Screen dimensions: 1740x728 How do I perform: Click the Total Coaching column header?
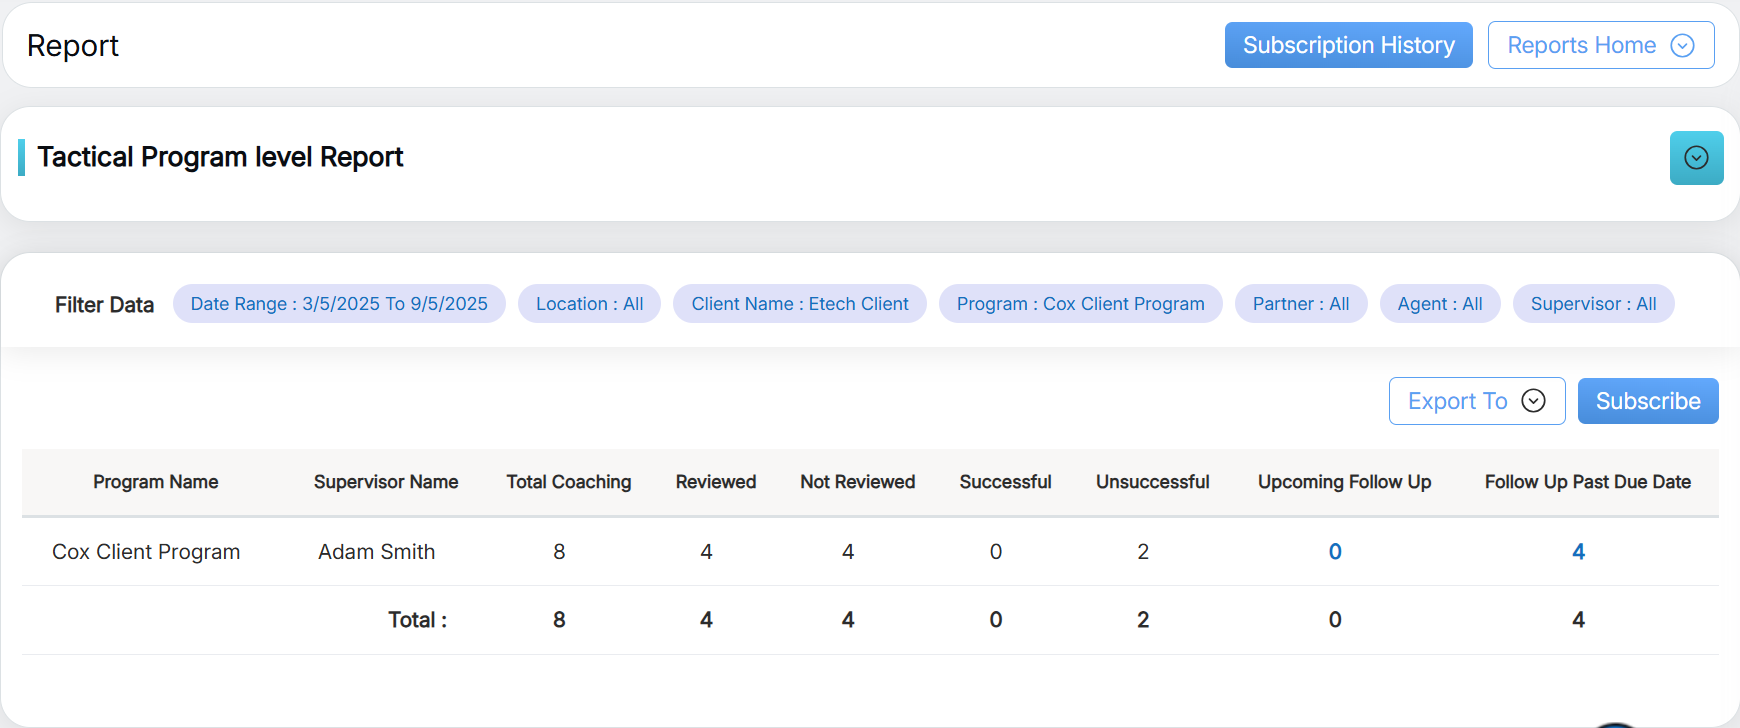(x=568, y=482)
